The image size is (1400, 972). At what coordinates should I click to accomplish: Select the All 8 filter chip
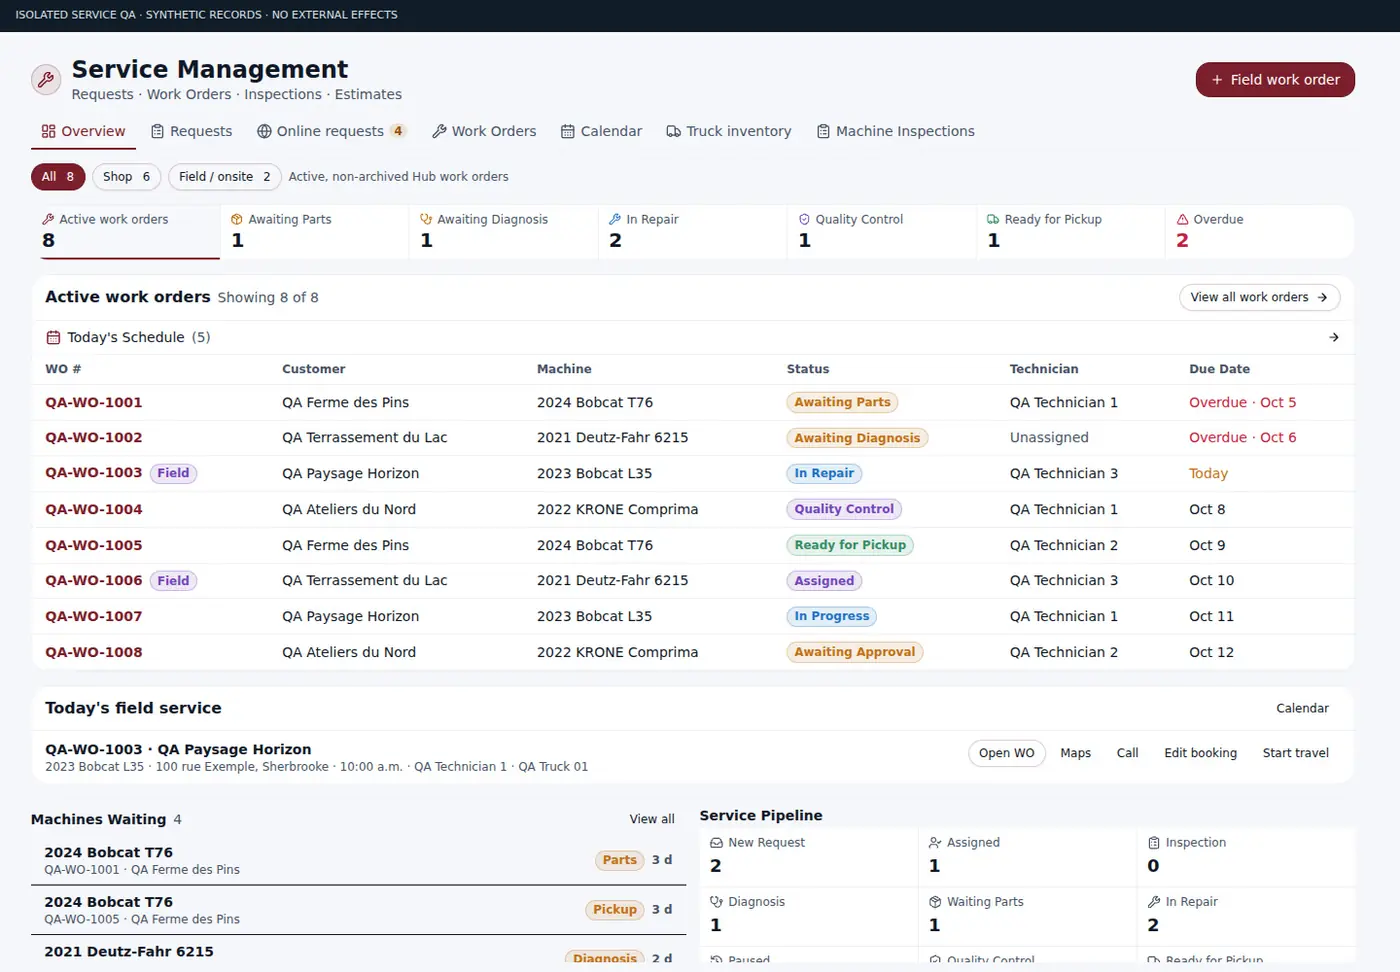[x=58, y=177]
